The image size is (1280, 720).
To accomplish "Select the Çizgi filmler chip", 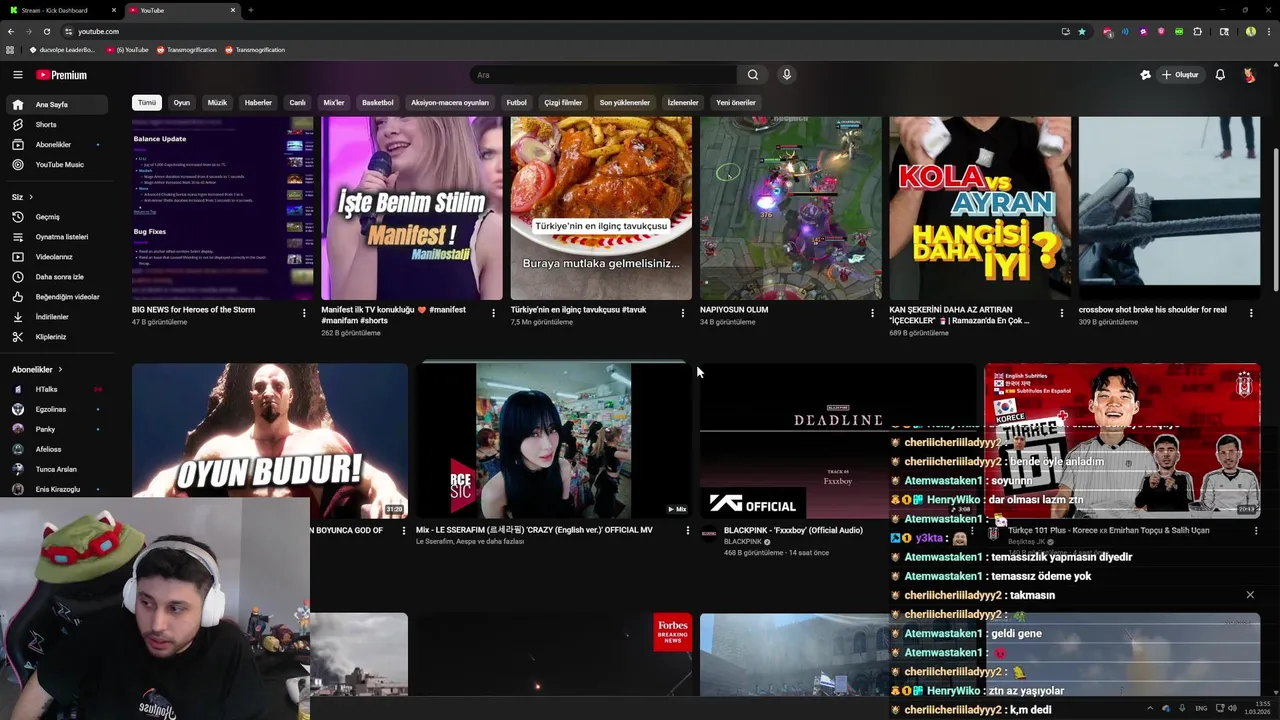I will [x=563, y=103].
